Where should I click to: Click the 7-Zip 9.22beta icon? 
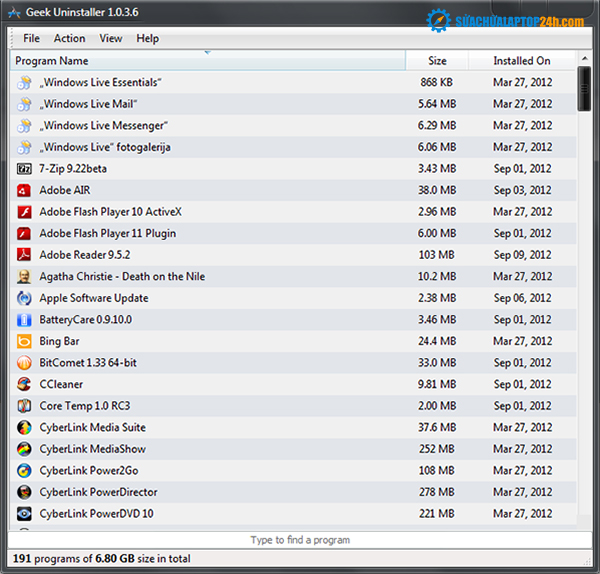(x=24, y=169)
